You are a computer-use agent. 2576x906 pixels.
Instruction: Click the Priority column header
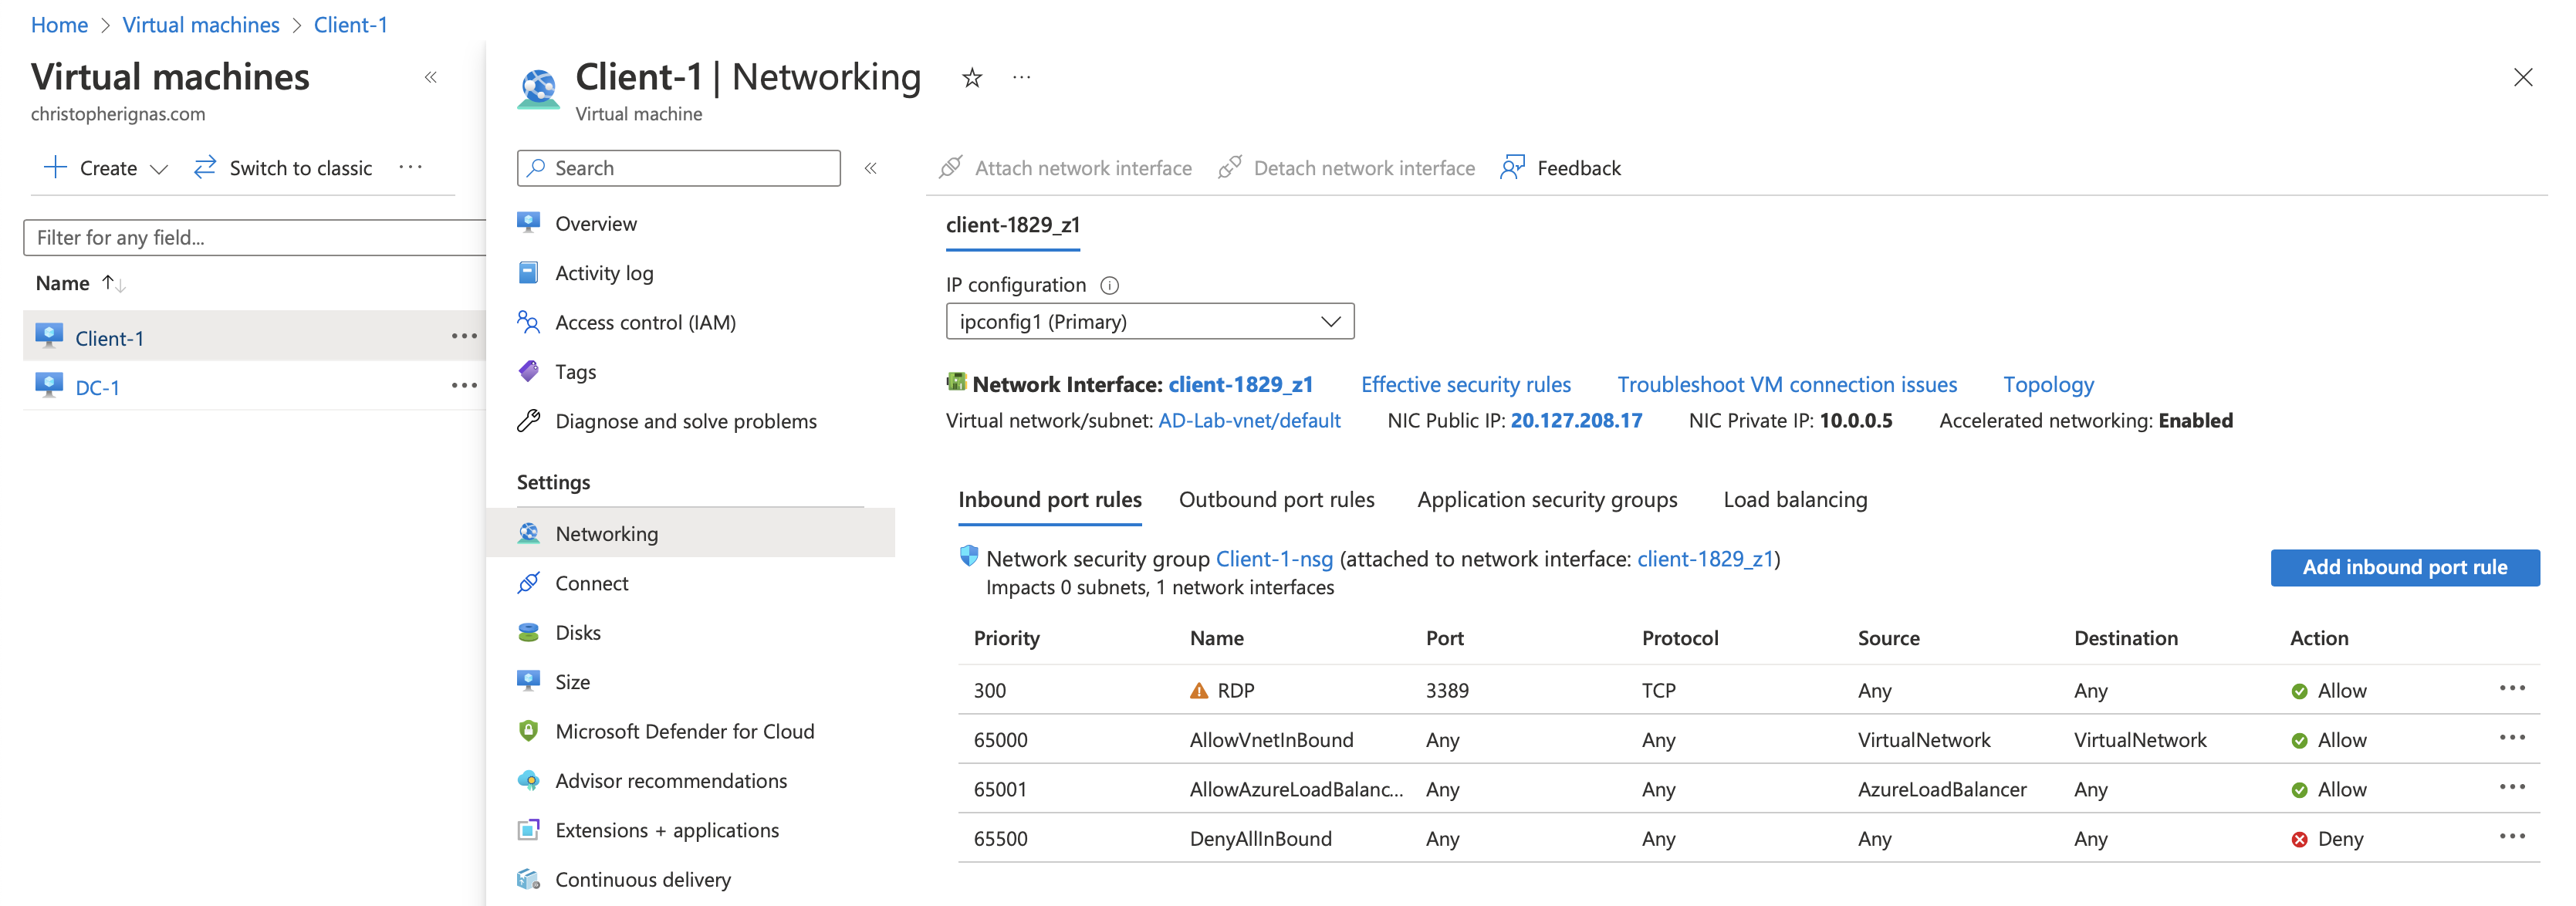[1006, 638]
